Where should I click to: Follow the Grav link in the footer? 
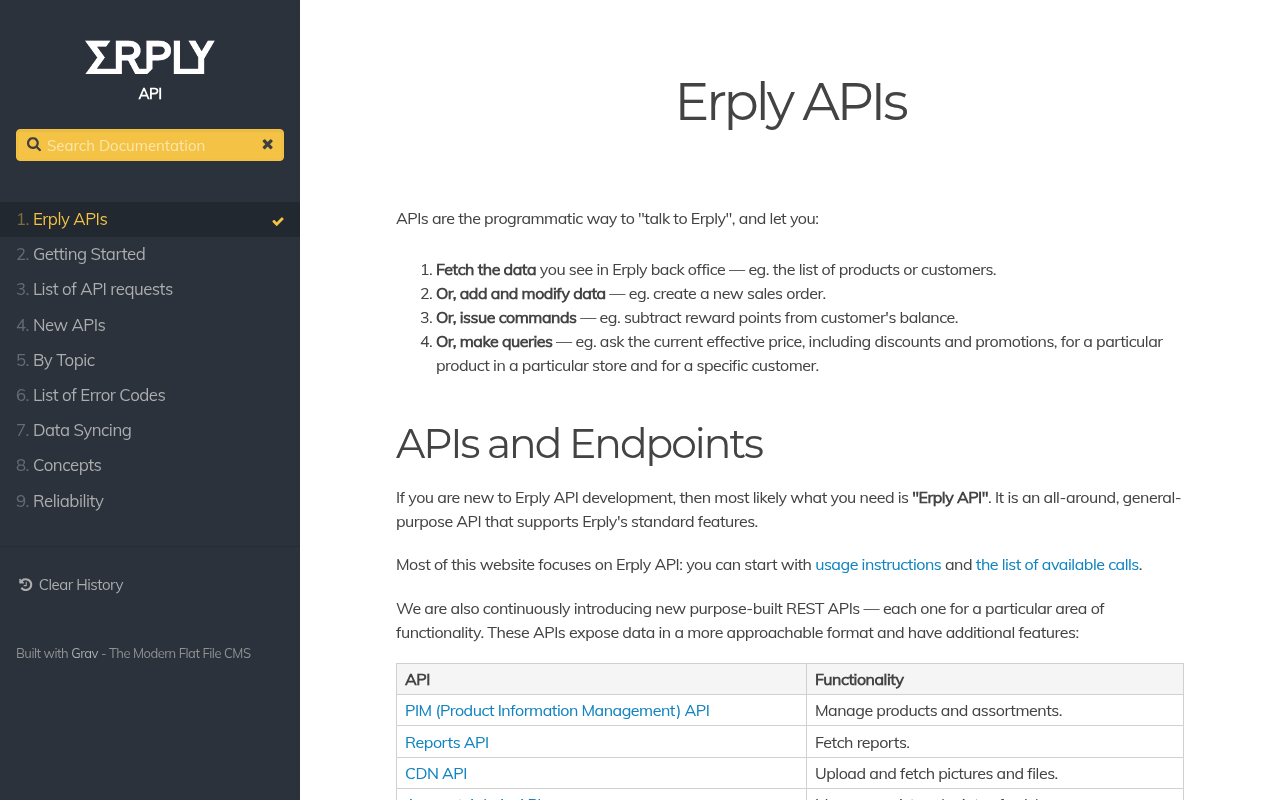coord(85,653)
